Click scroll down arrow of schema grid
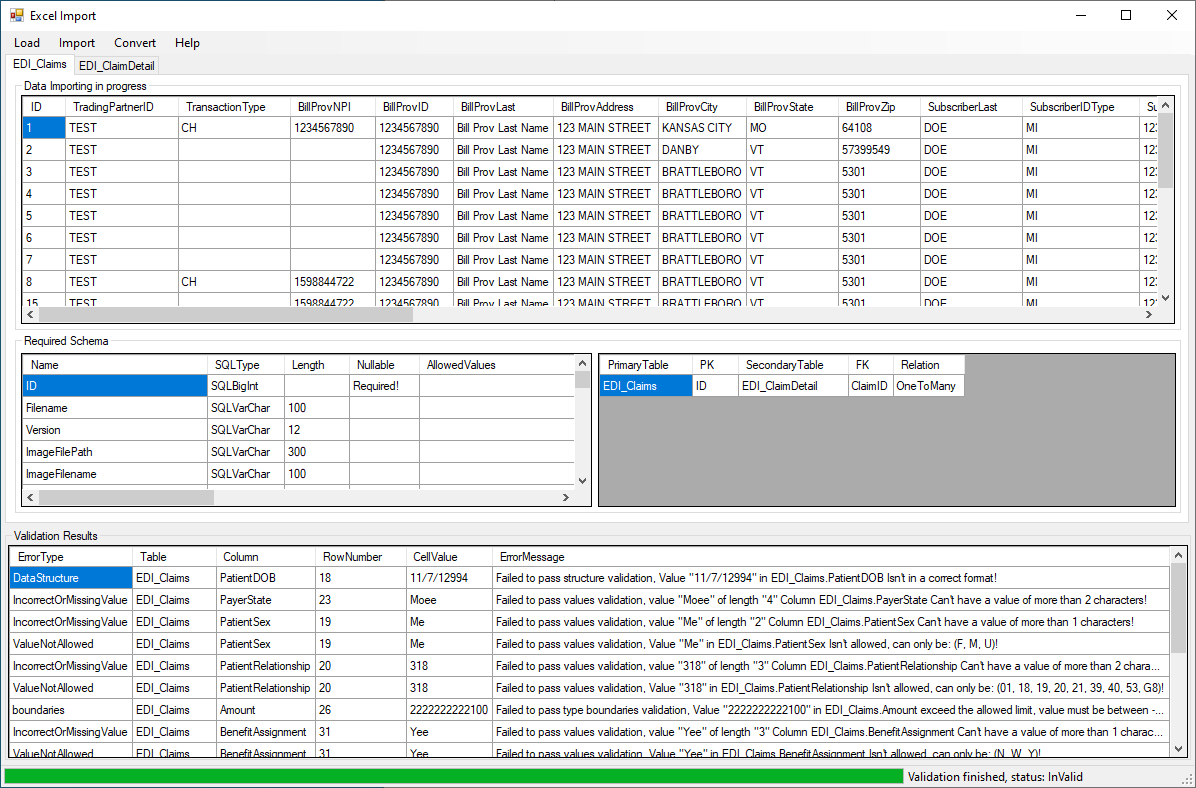1196x788 pixels. pyautogui.click(x=582, y=481)
